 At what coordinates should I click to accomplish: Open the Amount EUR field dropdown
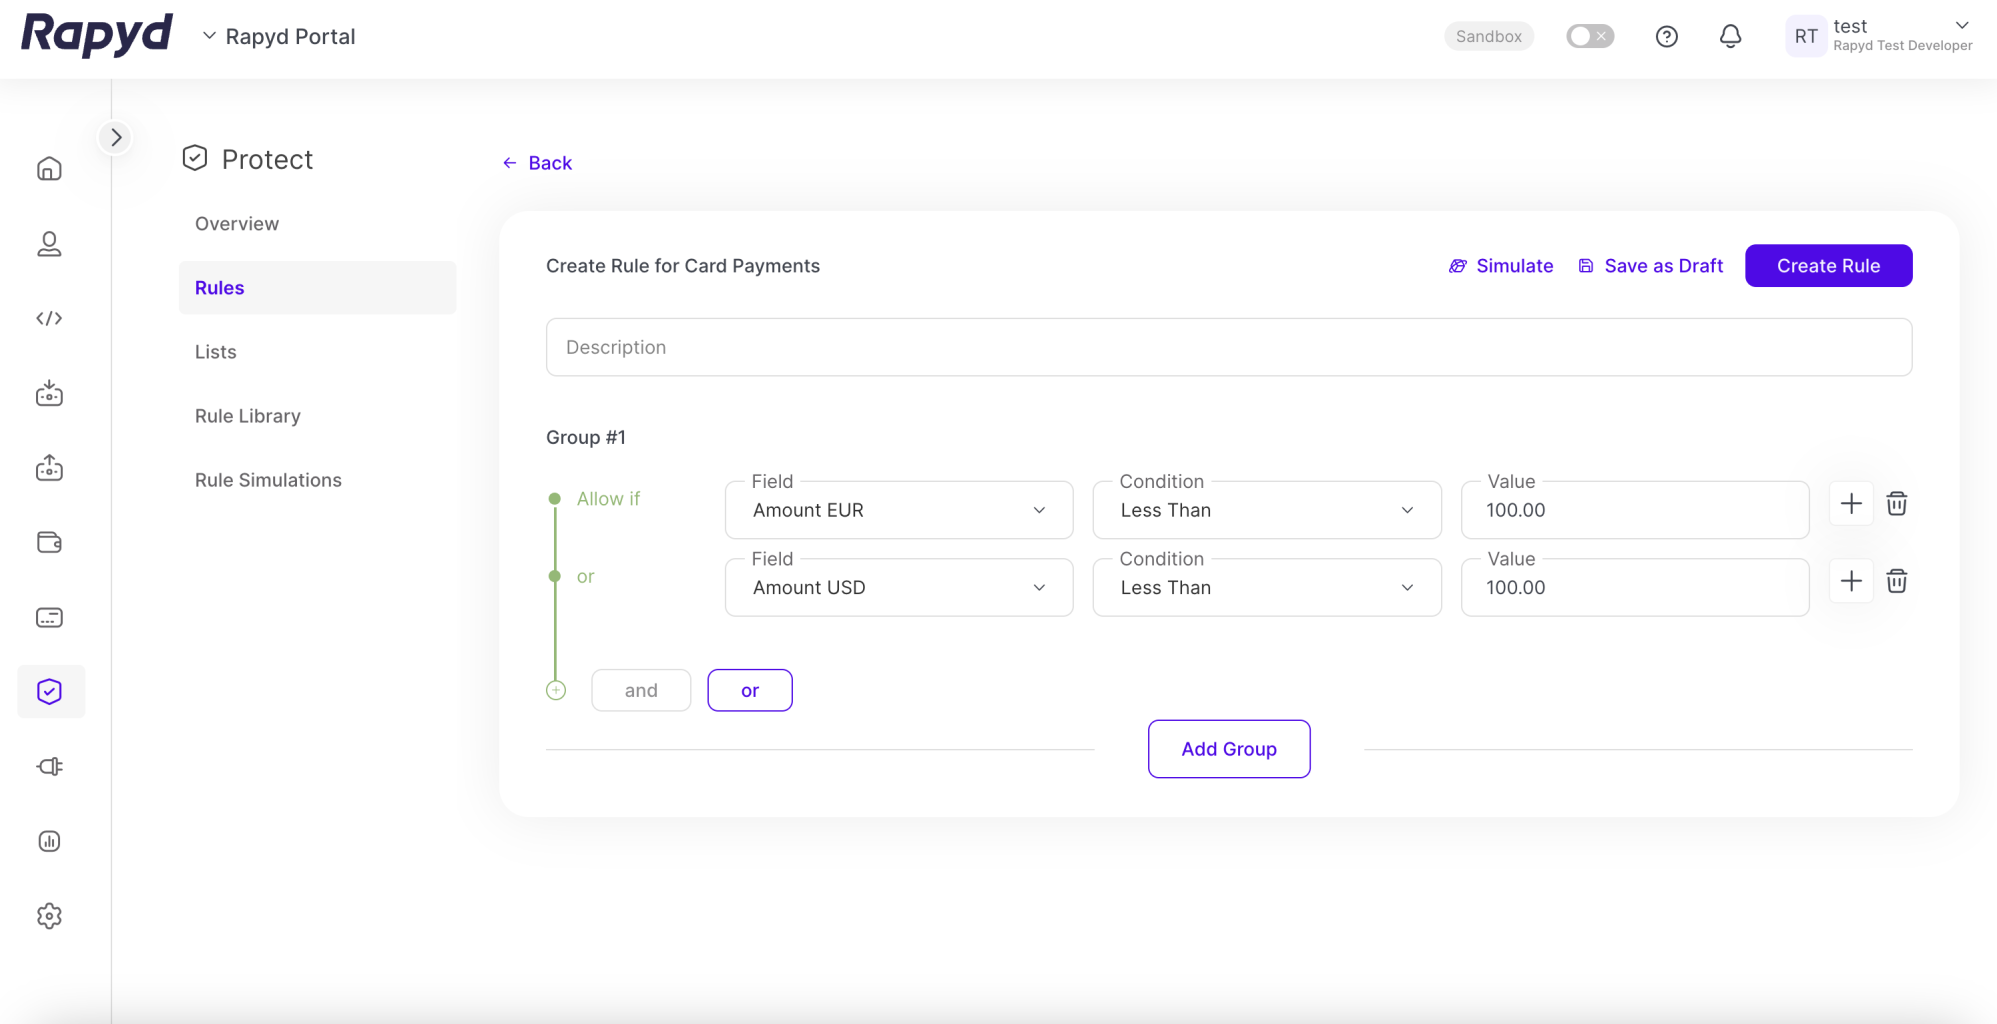coord(898,510)
